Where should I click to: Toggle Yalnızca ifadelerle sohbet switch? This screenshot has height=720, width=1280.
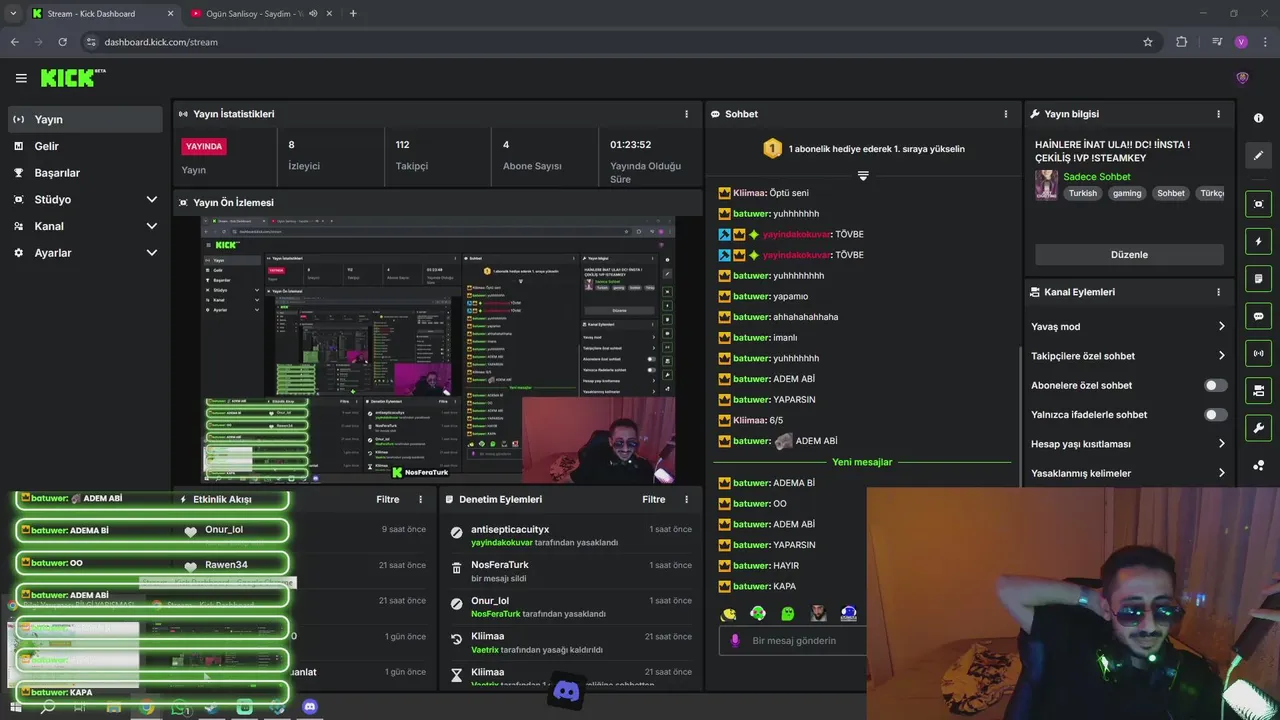pos(1215,414)
